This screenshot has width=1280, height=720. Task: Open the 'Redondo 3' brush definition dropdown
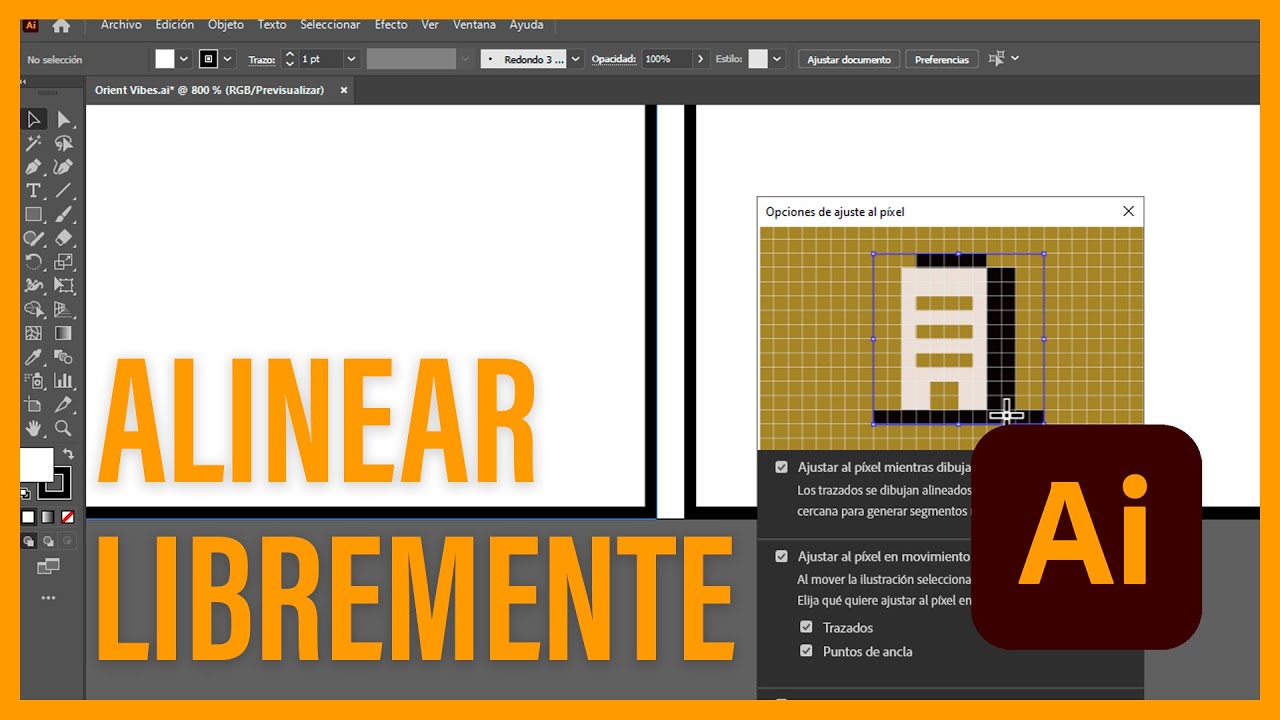coord(576,59)
